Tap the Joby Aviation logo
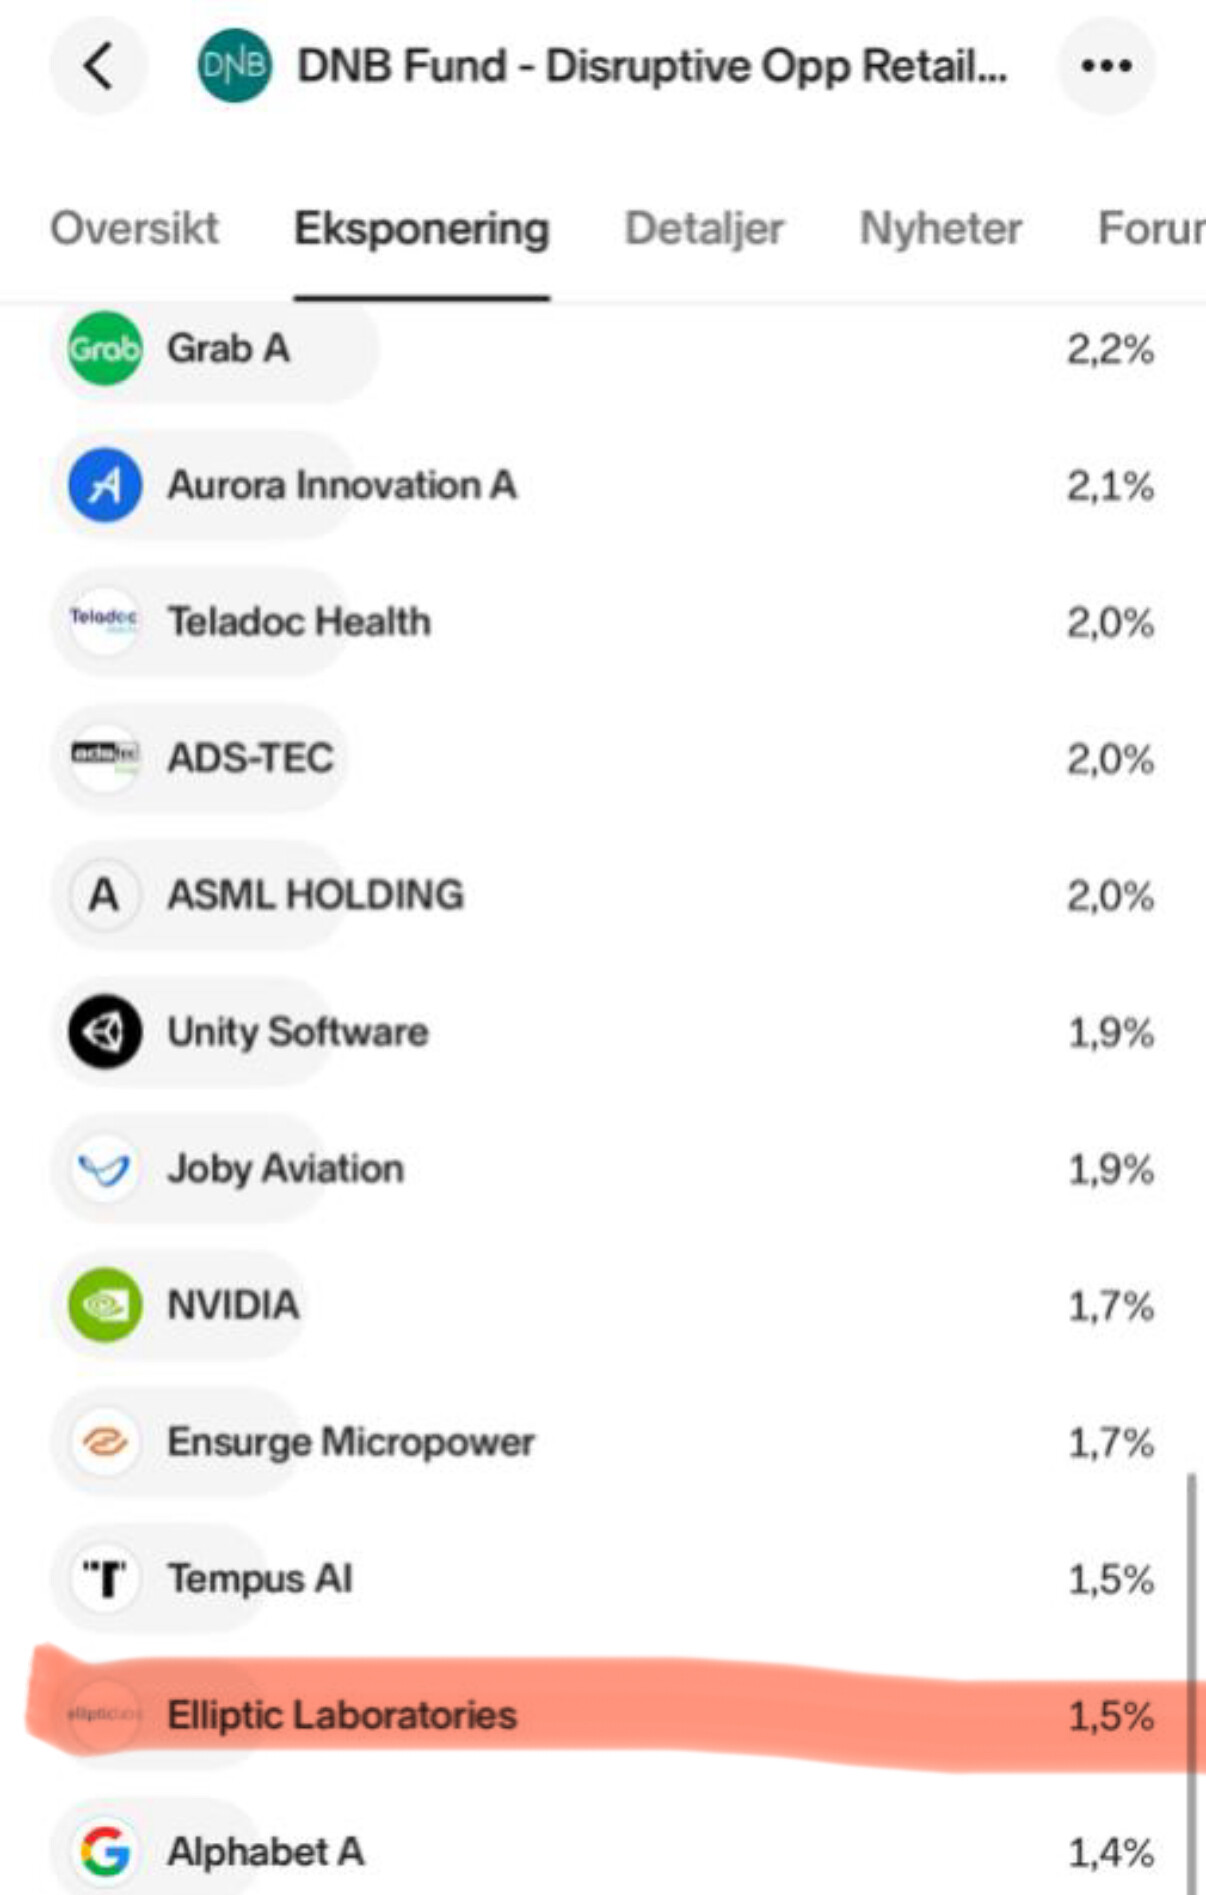Image resolution: width=1206 pixels, height=1895 pixels. pyautogui.click(x=104, y=1168)
